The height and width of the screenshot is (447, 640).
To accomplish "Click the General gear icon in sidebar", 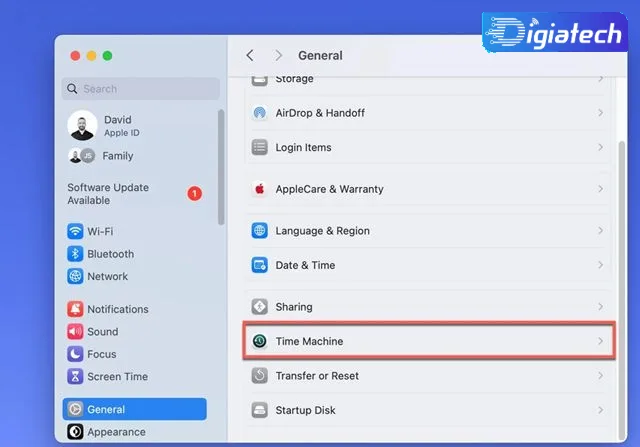I will pyautogui.click(x=75, y=409).
